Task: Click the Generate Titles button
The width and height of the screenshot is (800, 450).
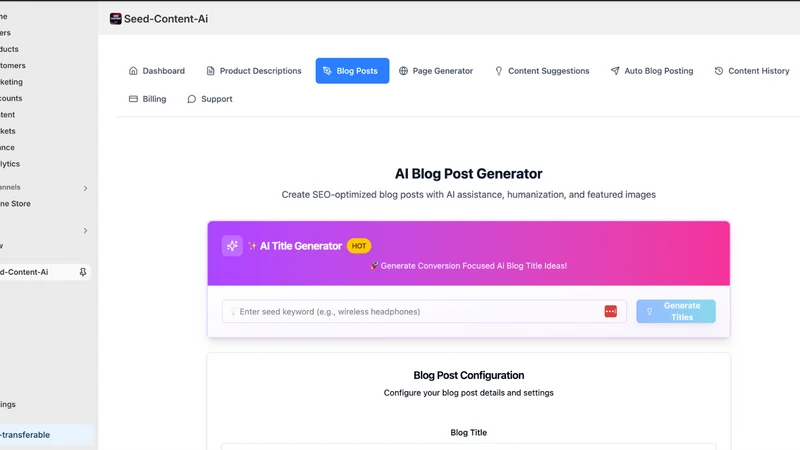Action: [x=676, y=311]
